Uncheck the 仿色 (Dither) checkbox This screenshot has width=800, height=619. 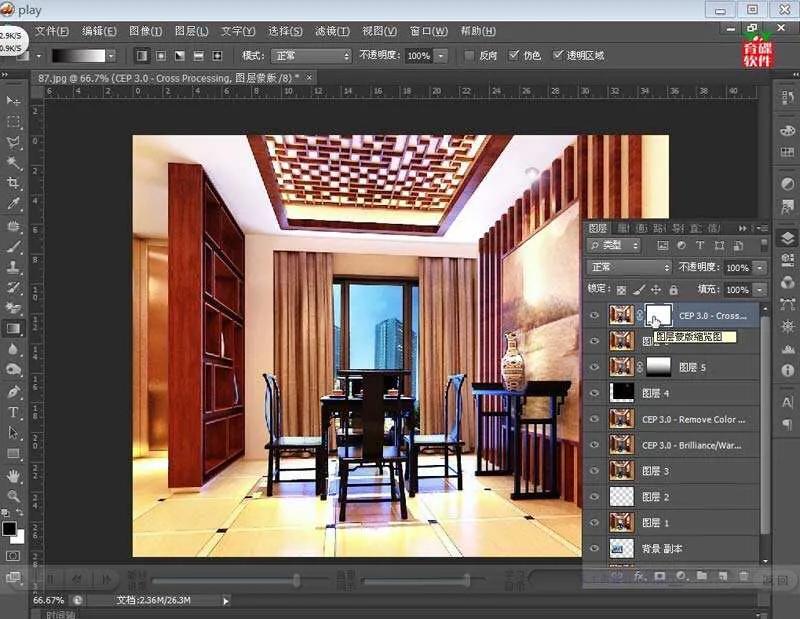tap(514, 56)
